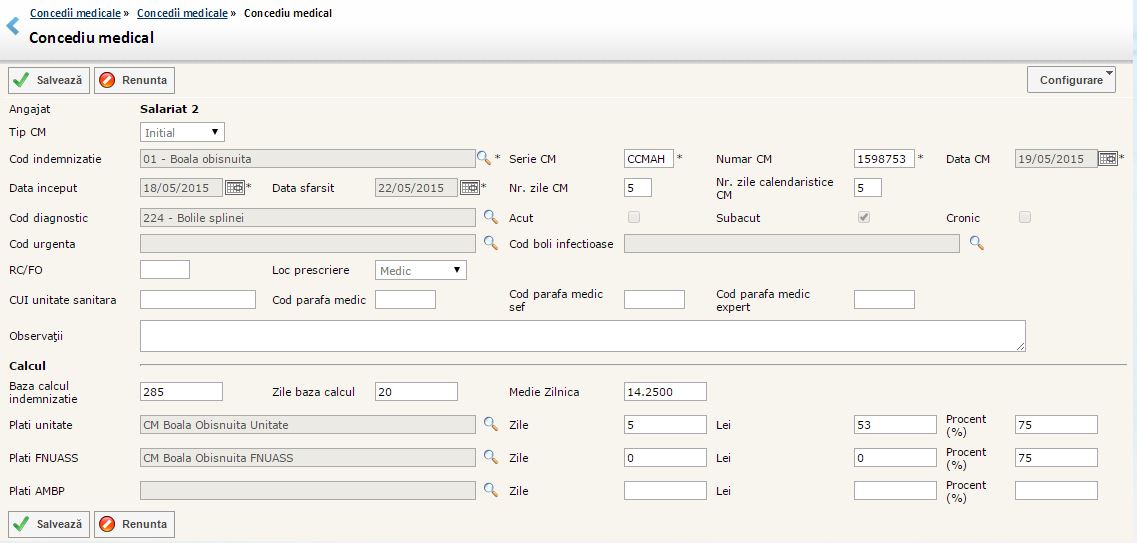The width and height of the screenshot is (1137, 543).
Task: Open calendar picker for Data inceput
Action: tap(234, 187)
